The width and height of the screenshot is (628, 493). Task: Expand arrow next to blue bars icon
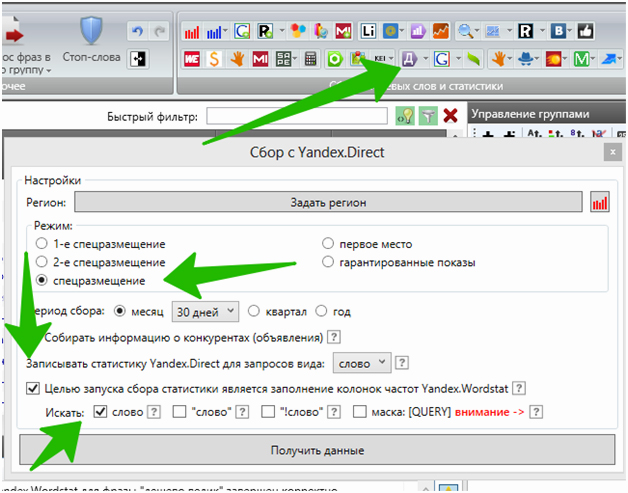coord(225,31)
